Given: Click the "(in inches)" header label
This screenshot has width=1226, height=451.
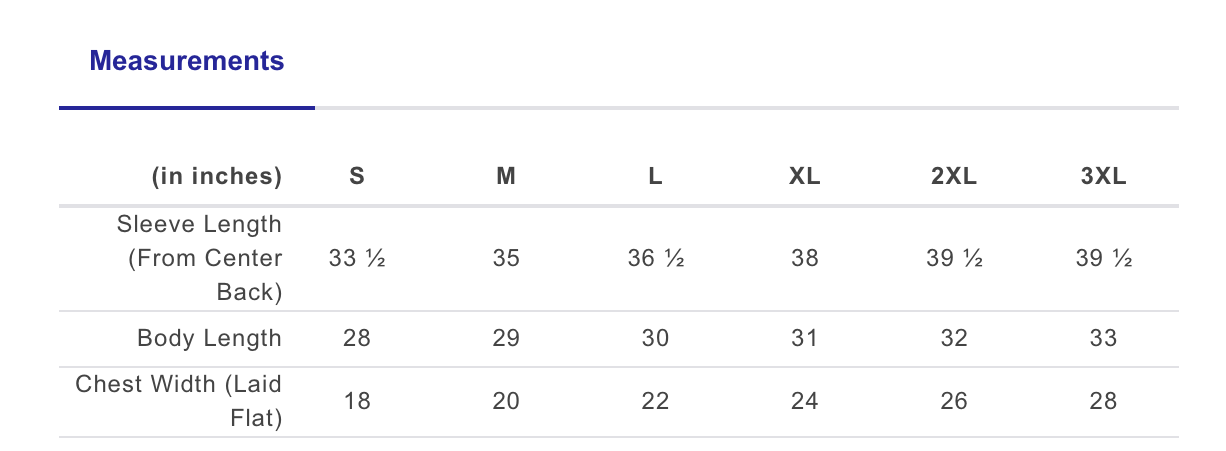Looking at the screenshot, I should pyautogui.click(x=217, y=177).
